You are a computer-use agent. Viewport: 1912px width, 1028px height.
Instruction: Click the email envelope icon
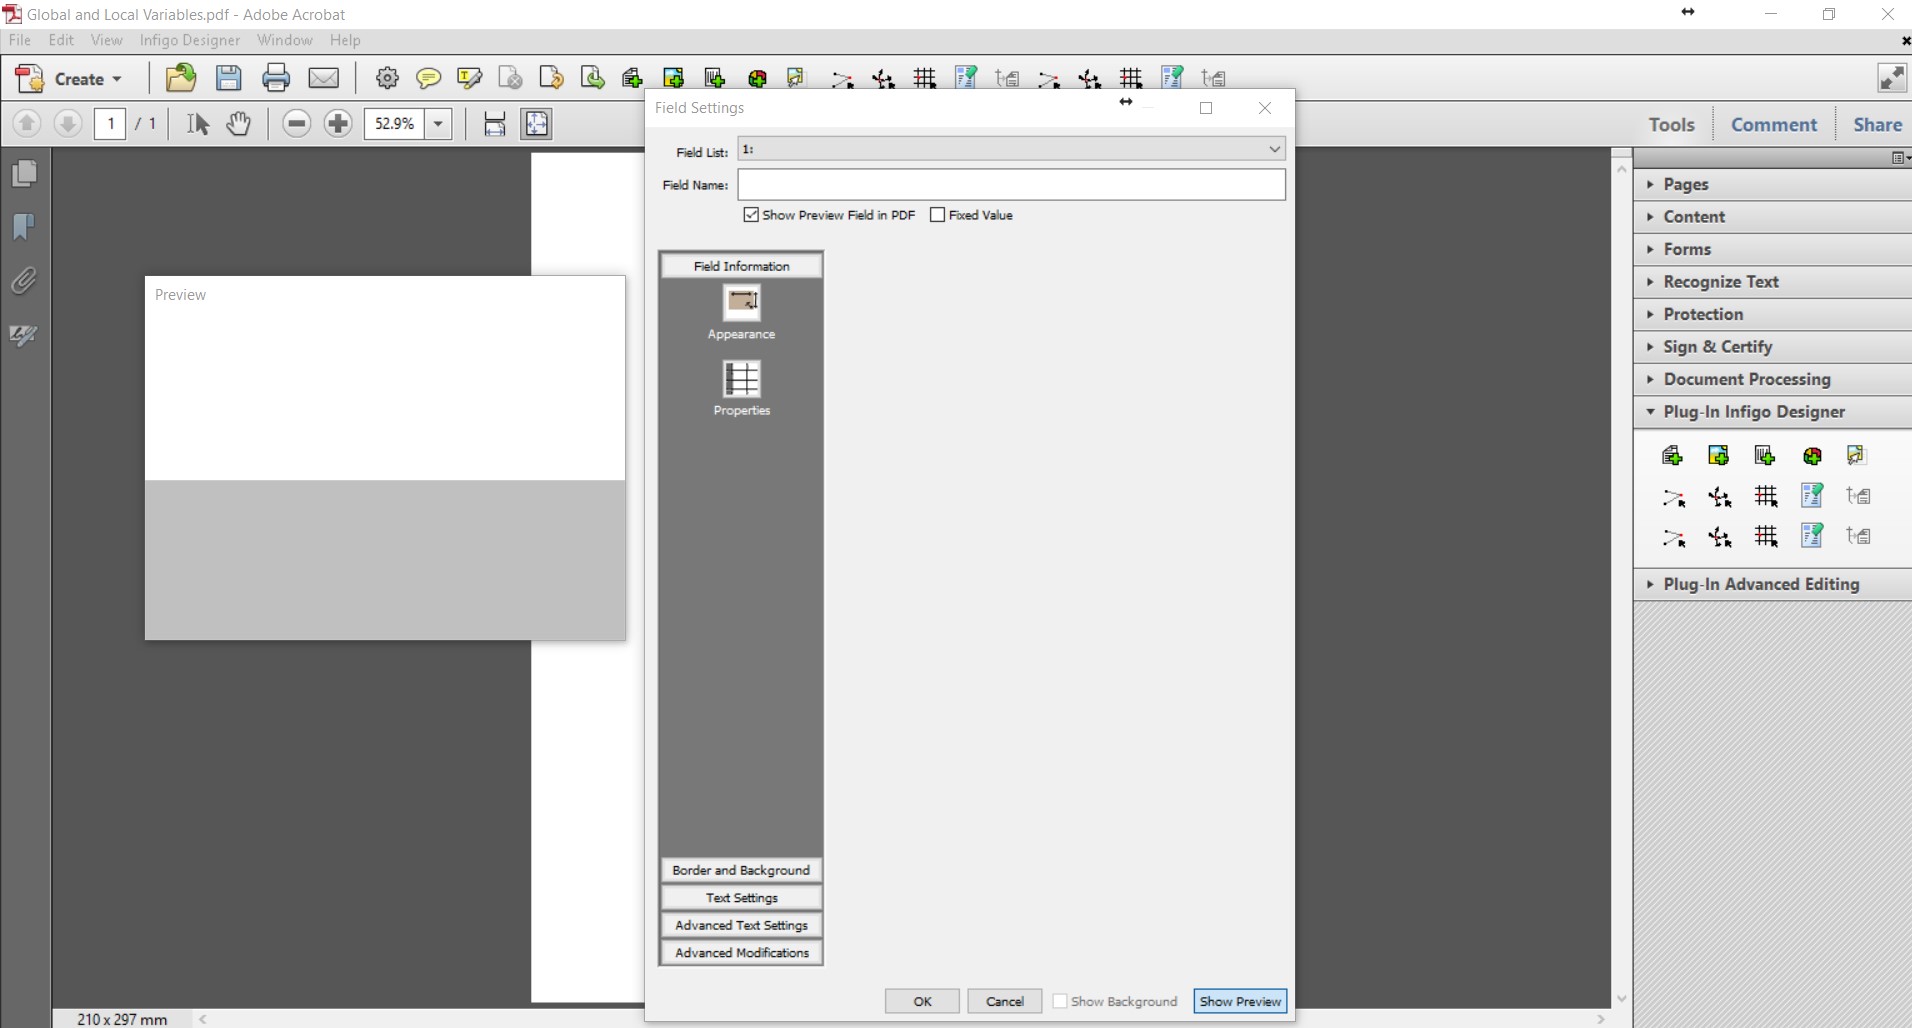323,78
